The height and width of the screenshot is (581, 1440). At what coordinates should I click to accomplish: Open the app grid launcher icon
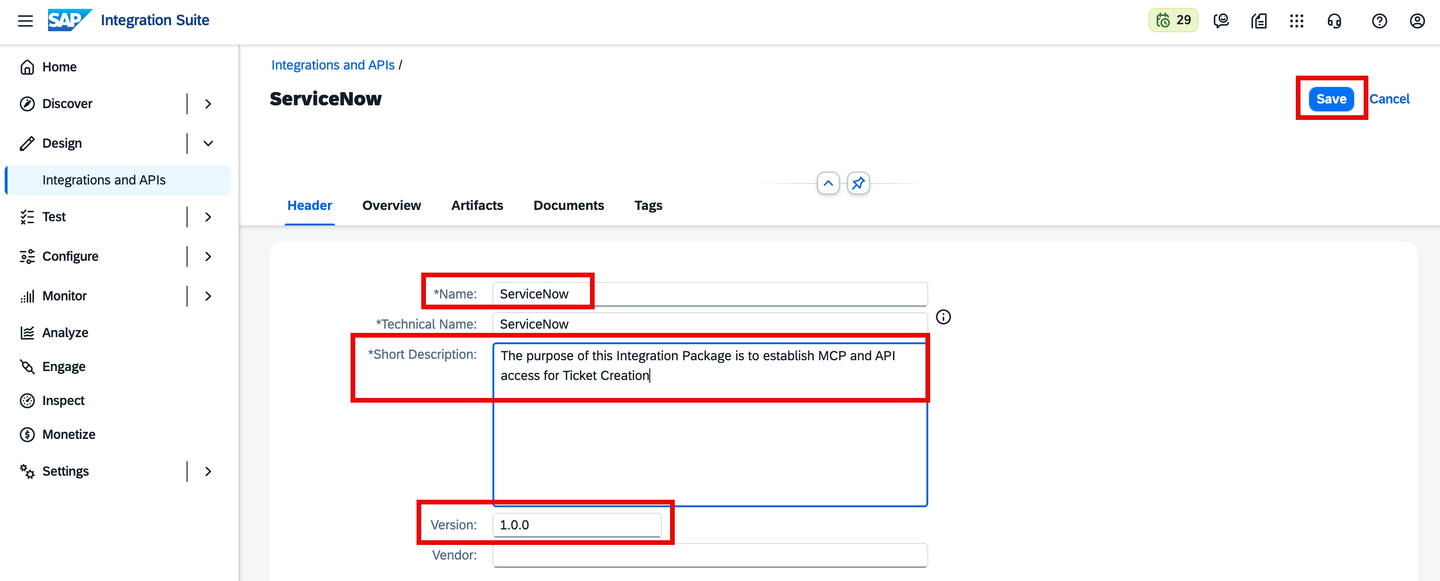pyautogui.click(x=1297, y=21)
